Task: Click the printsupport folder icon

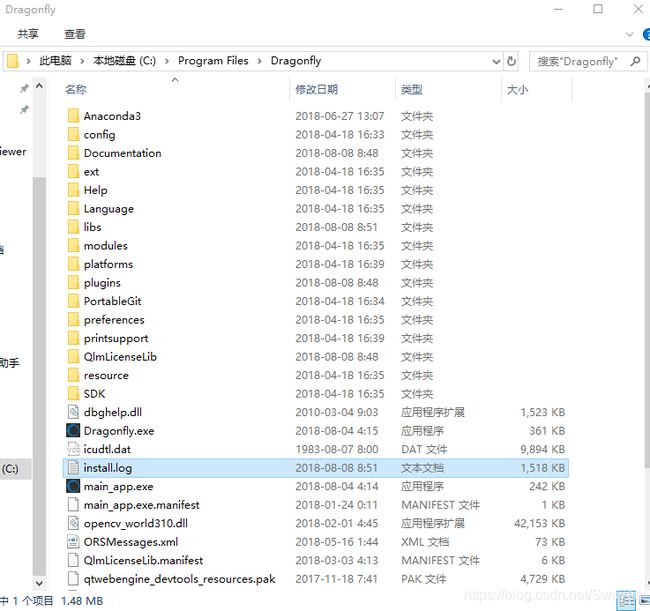Action: click(73, 338)
